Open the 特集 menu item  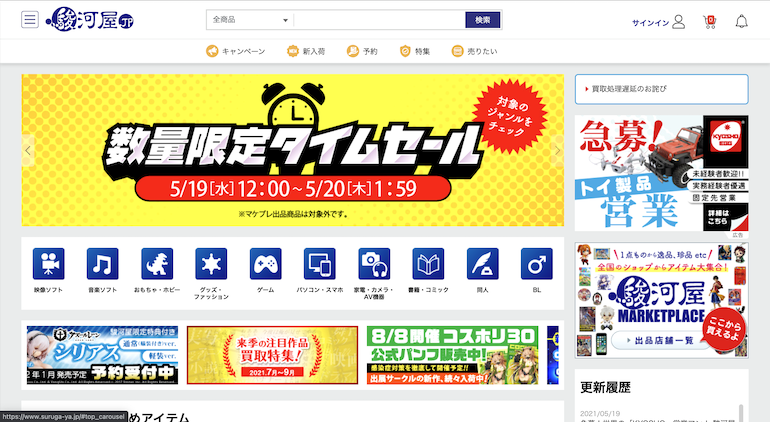[415, 51]
